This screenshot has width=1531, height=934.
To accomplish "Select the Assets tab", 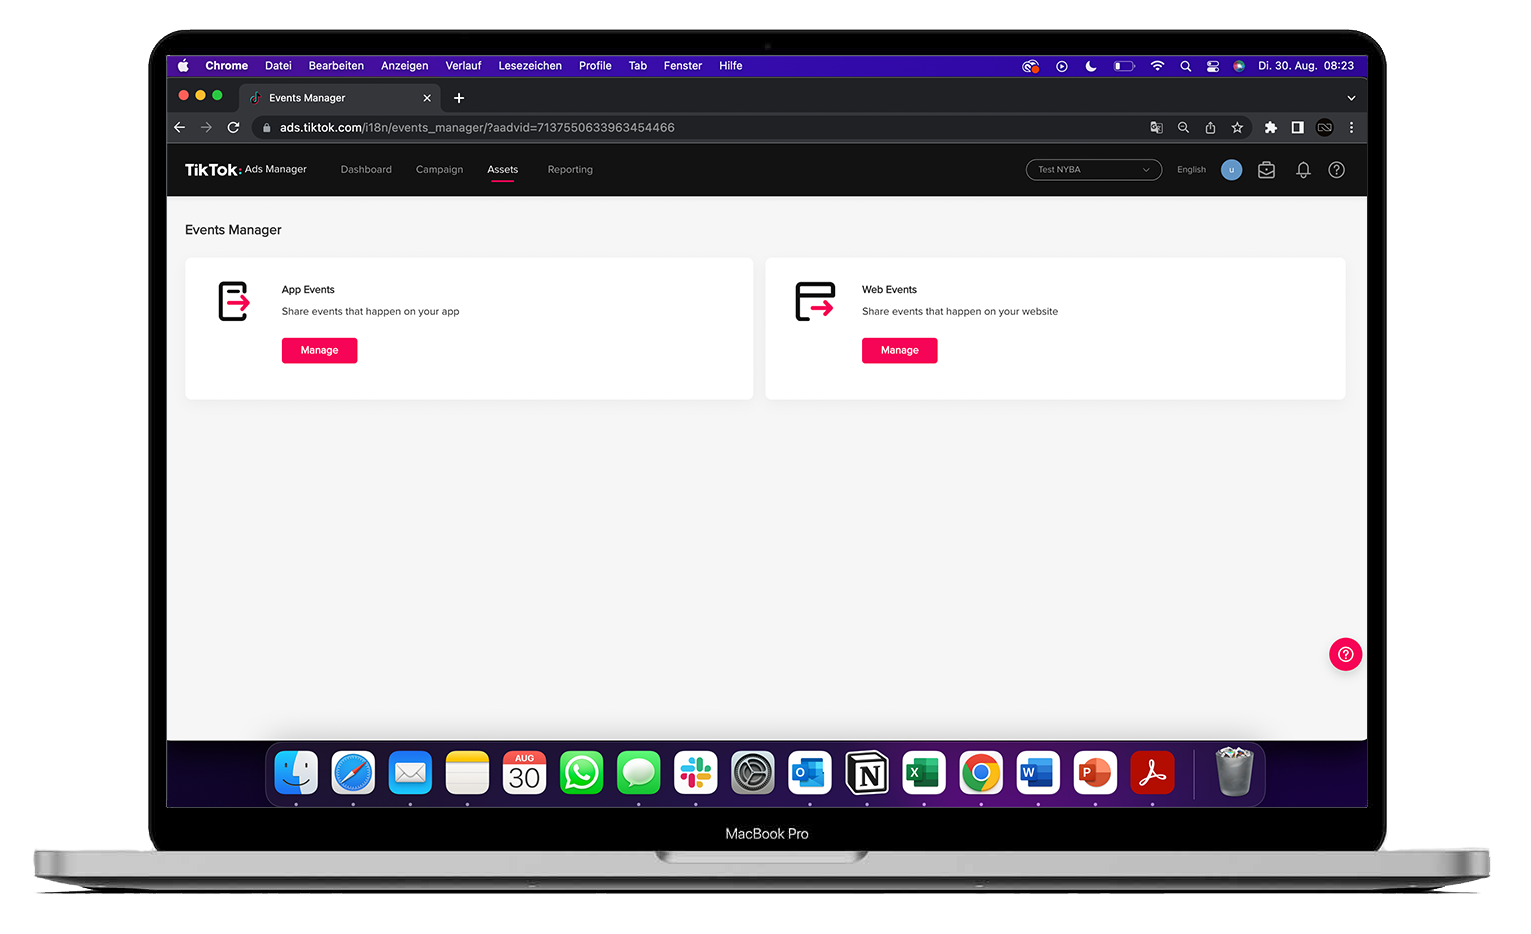I will click(x=502, y=170).
